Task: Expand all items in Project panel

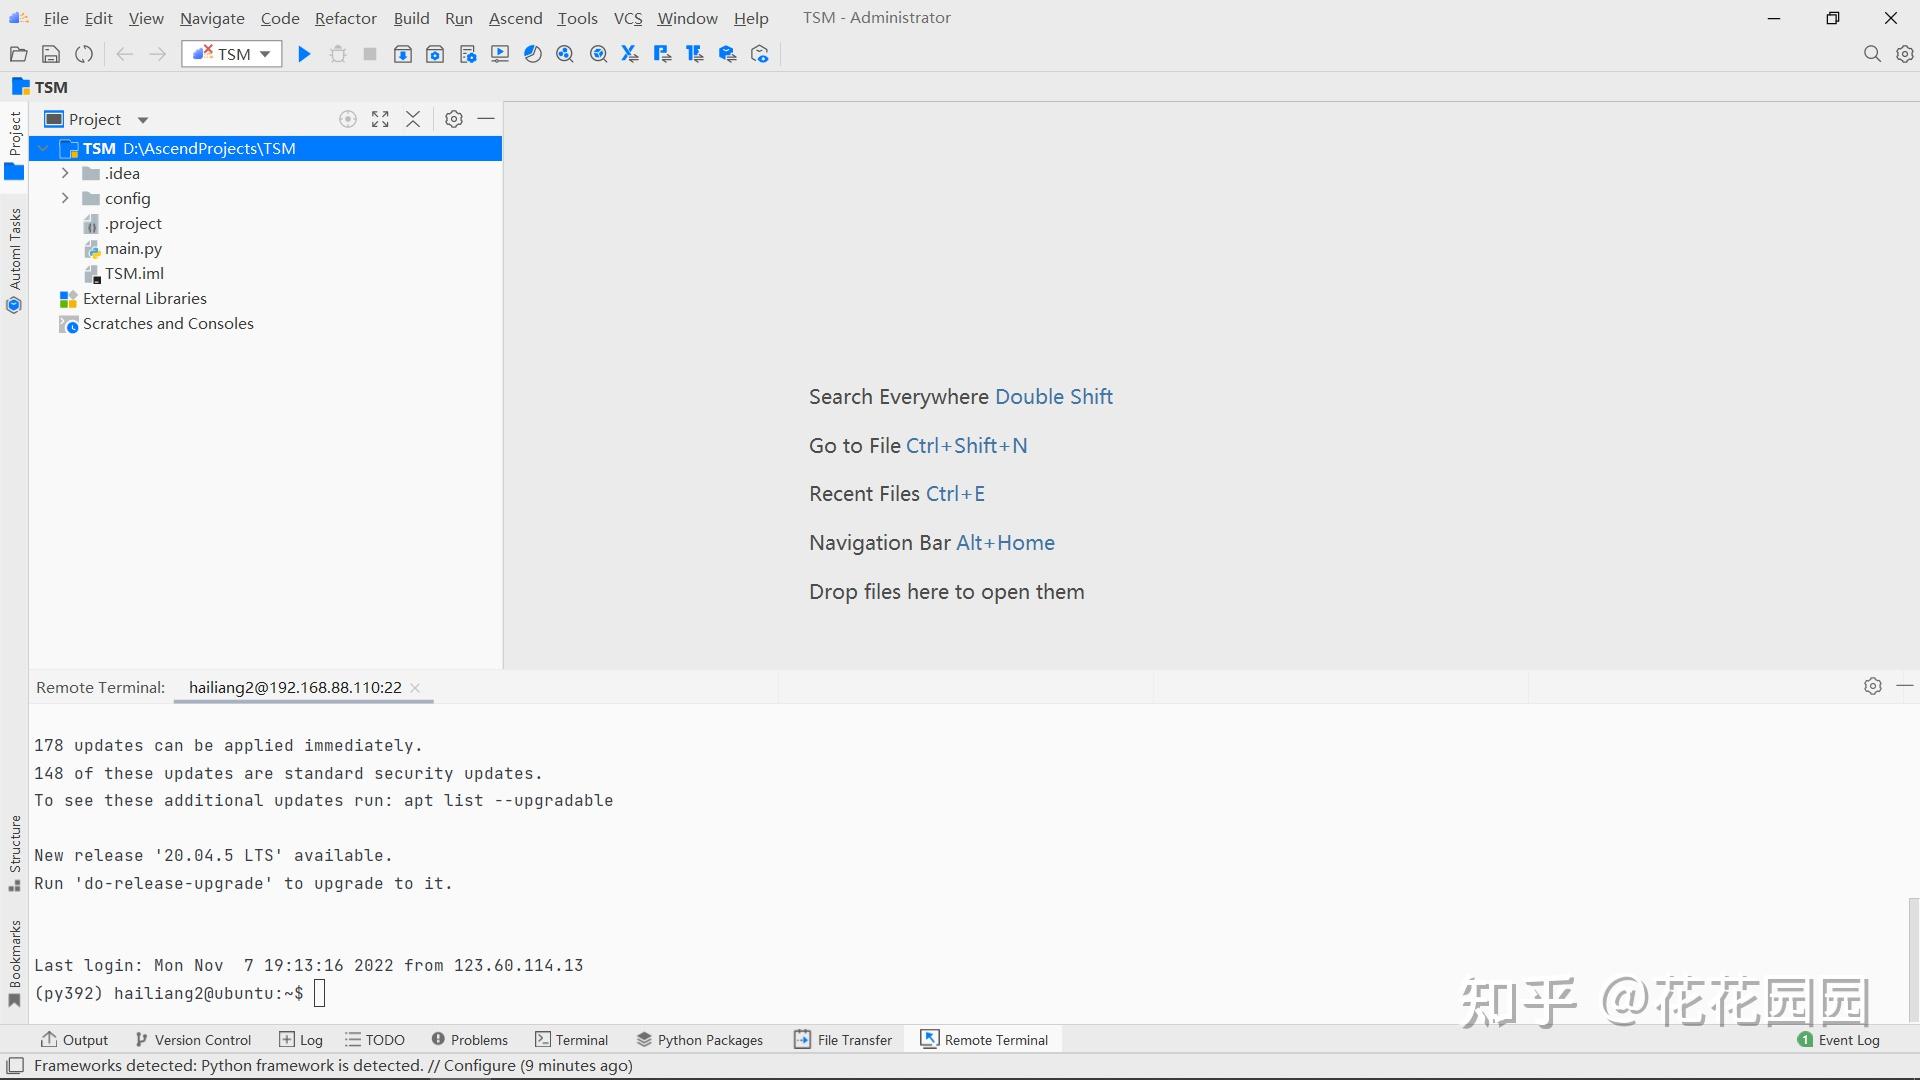Action: [x=380, y=119]
